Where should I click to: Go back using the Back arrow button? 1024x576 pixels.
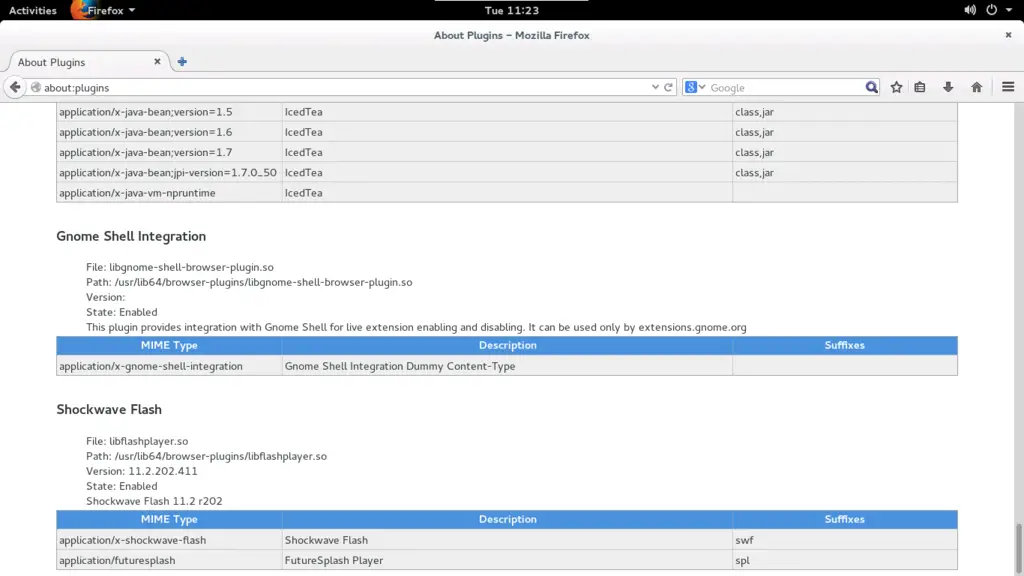(x=15, y=88)
